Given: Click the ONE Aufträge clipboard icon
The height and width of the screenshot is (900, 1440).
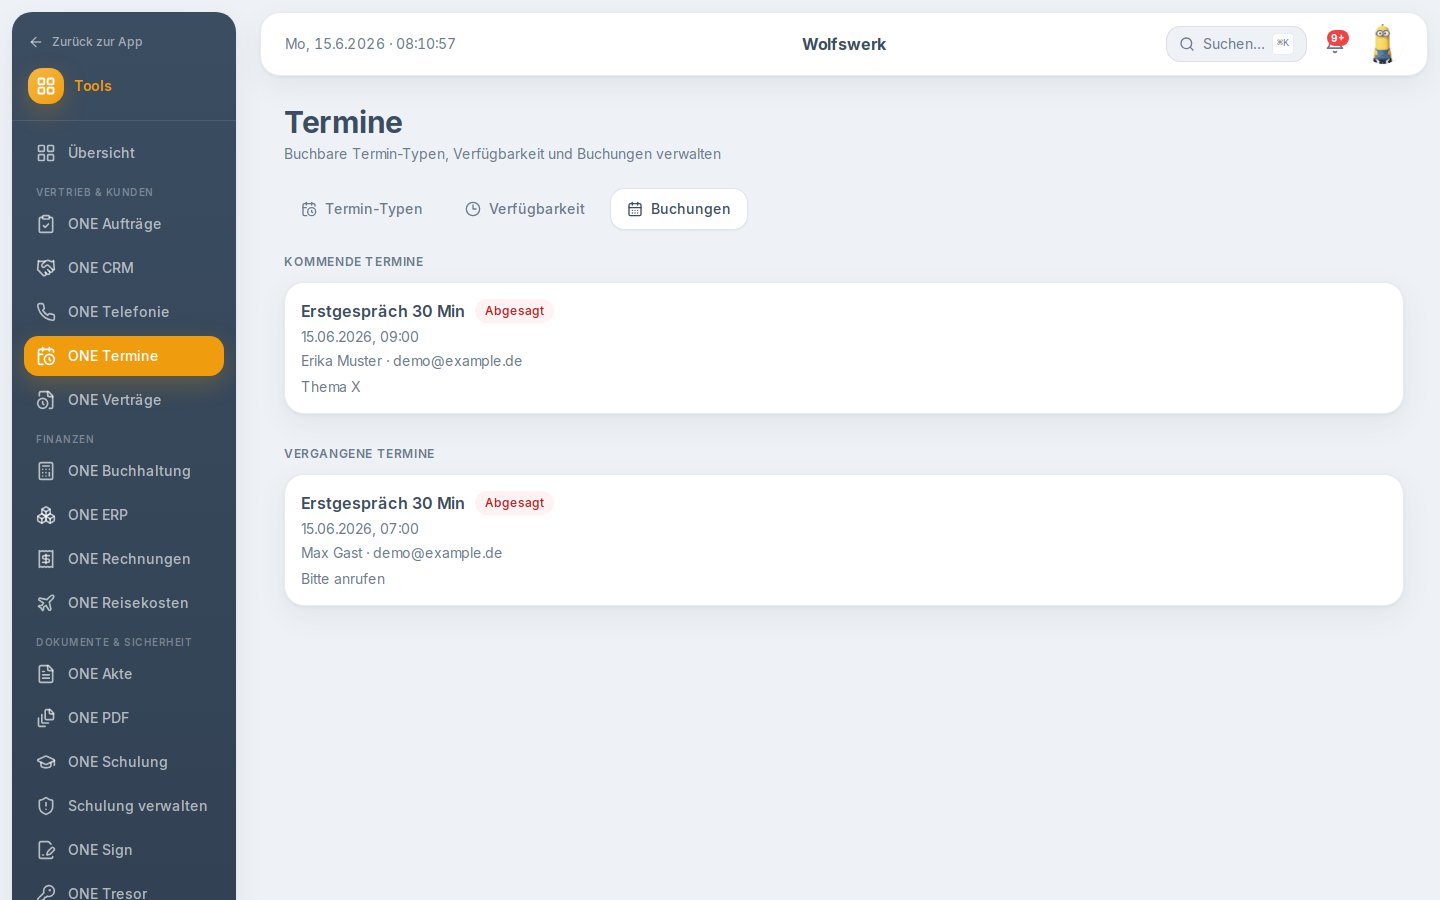Looking at the screenshot, I should [x=46, y=224].
